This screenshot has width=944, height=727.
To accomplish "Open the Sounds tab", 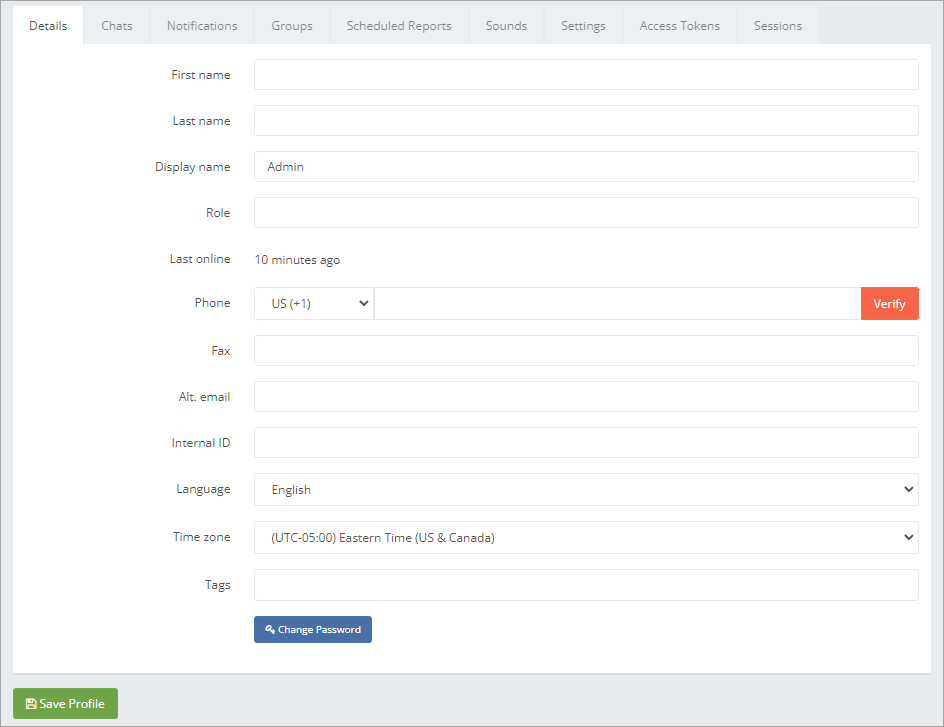I will (x=506, y=26).
